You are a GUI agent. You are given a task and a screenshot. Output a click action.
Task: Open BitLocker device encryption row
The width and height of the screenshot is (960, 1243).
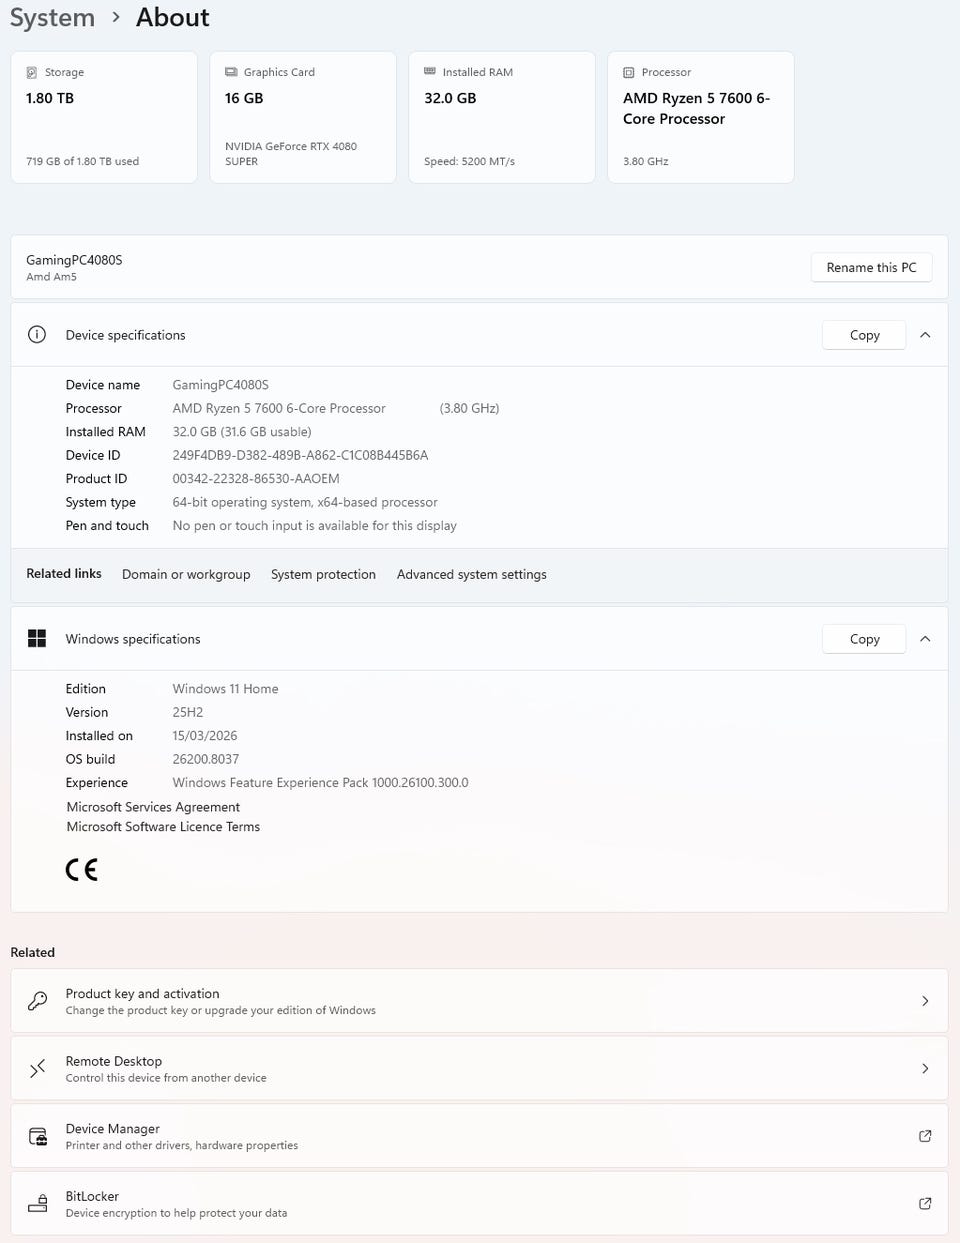479,1203
